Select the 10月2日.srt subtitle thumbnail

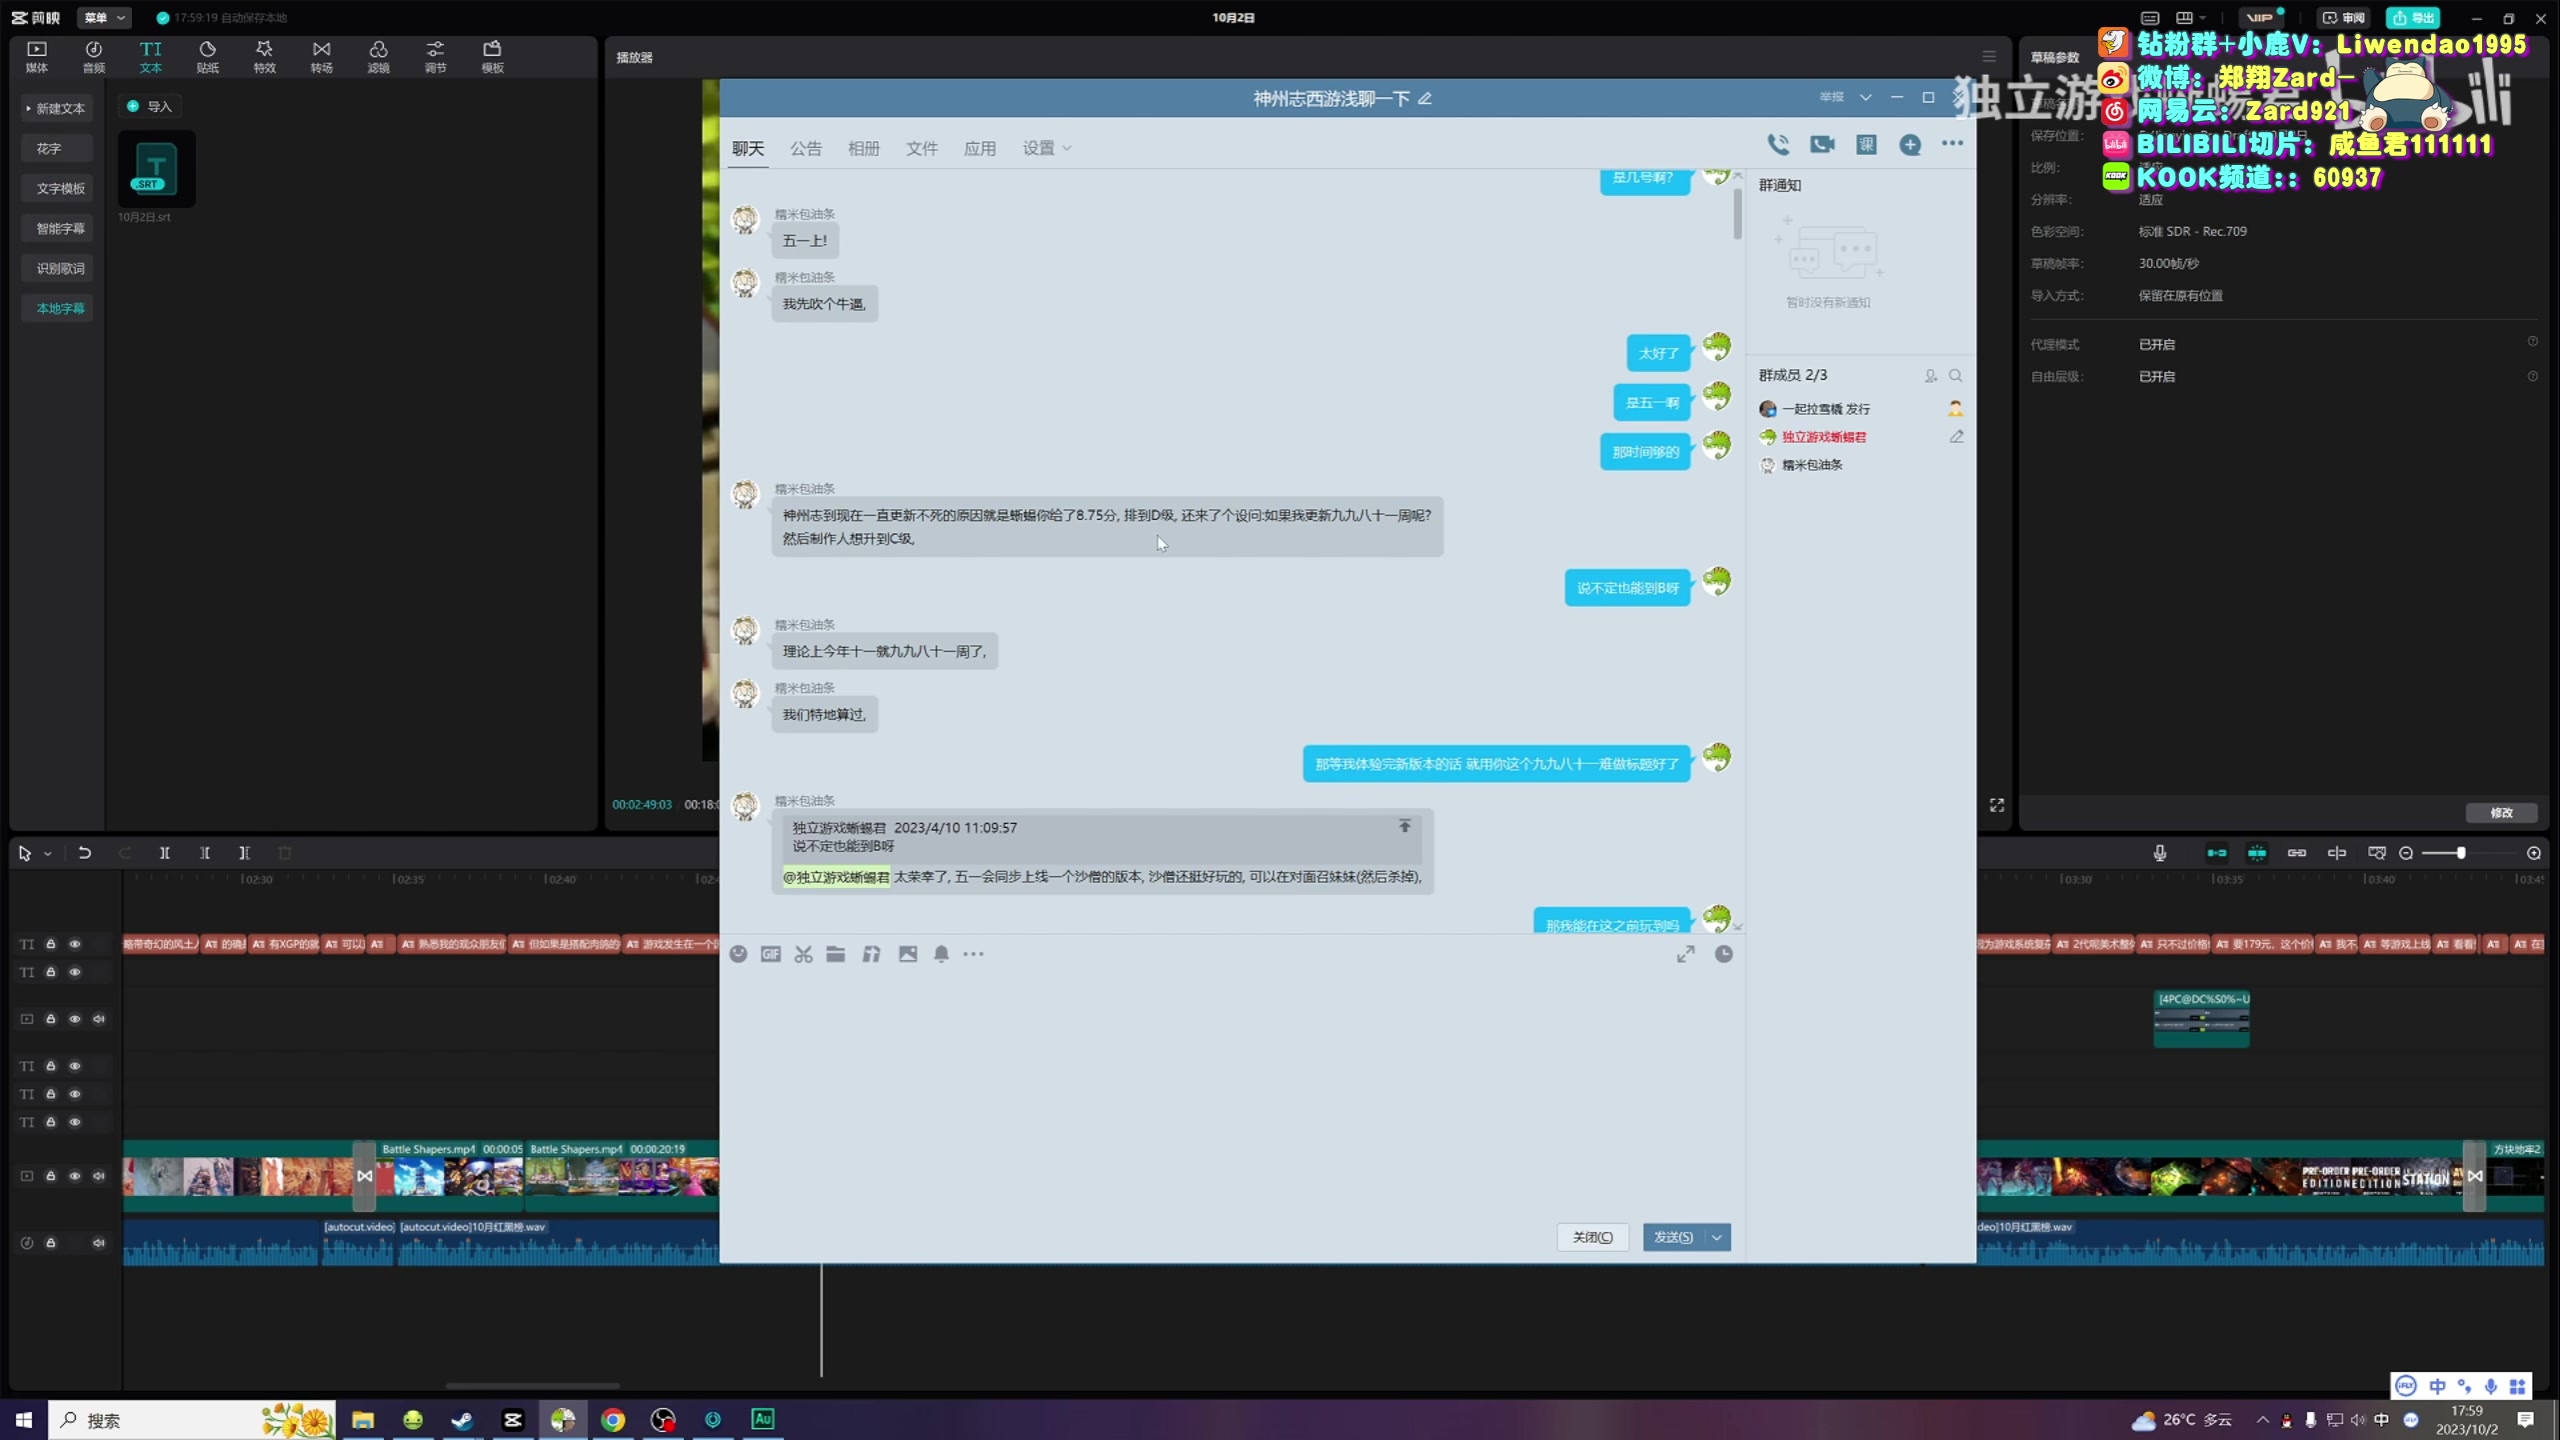click(x=156, y=169)
